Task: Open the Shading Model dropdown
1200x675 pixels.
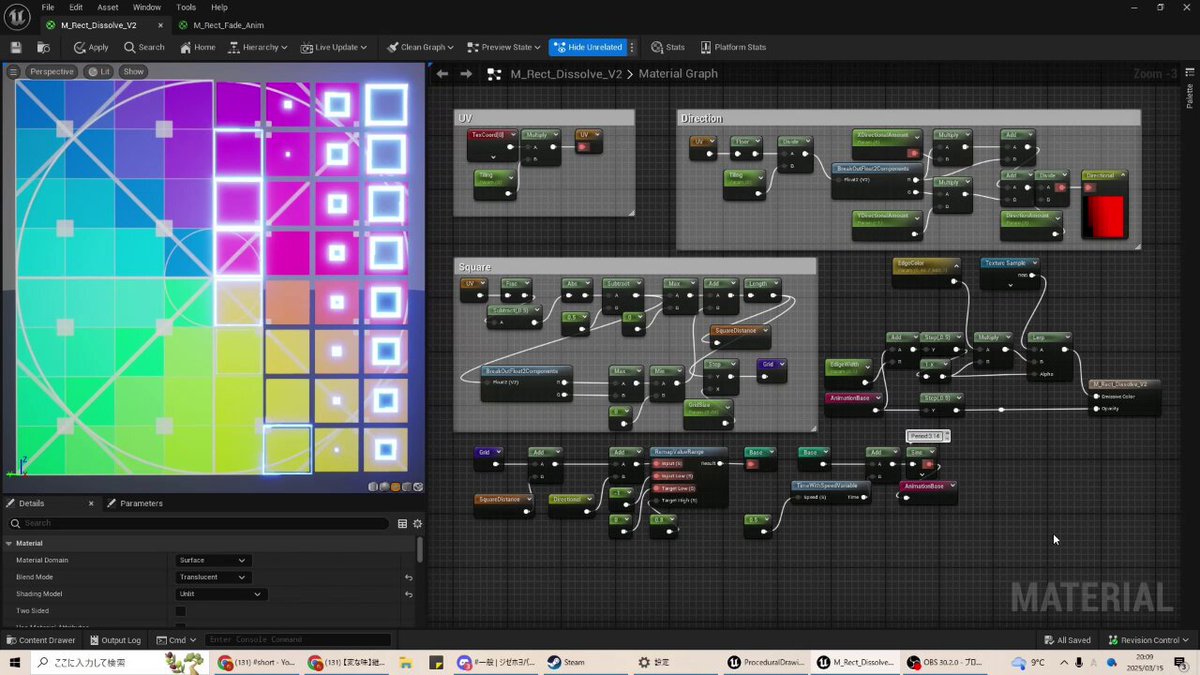Action: click(x=220, y=594)
